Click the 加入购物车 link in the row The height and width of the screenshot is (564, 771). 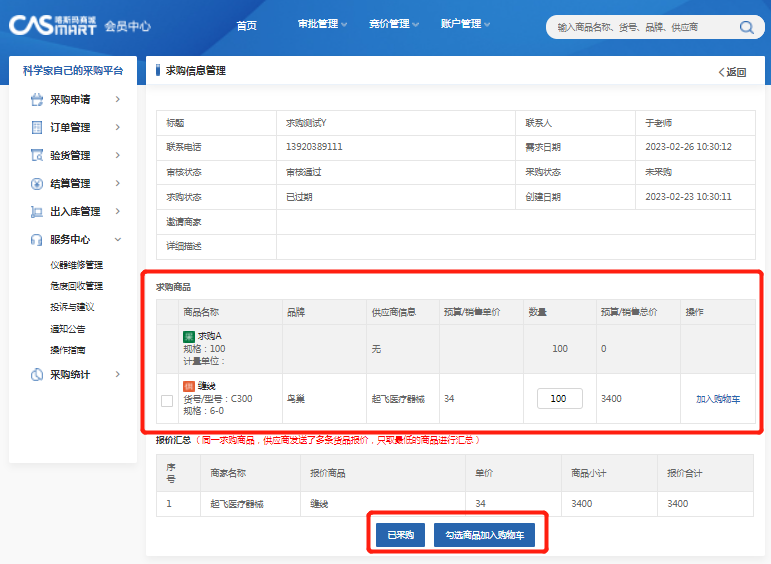717,399
